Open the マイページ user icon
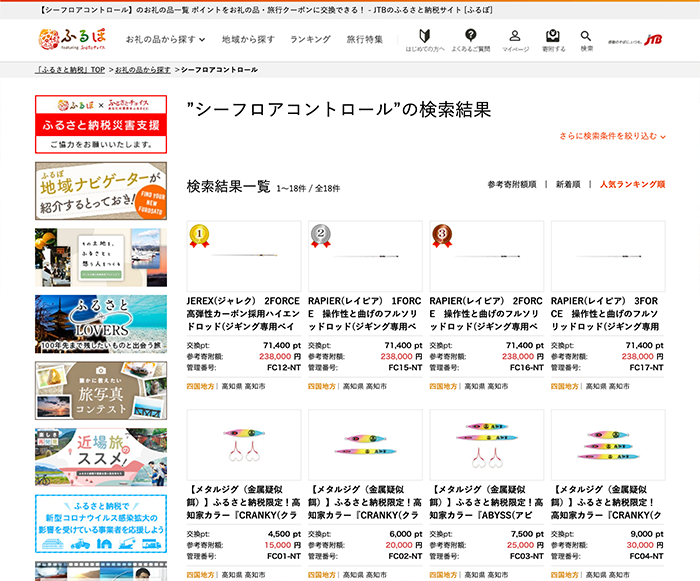Image resolution: width=700 pixels, height=581 pixels. pos(515,40)
